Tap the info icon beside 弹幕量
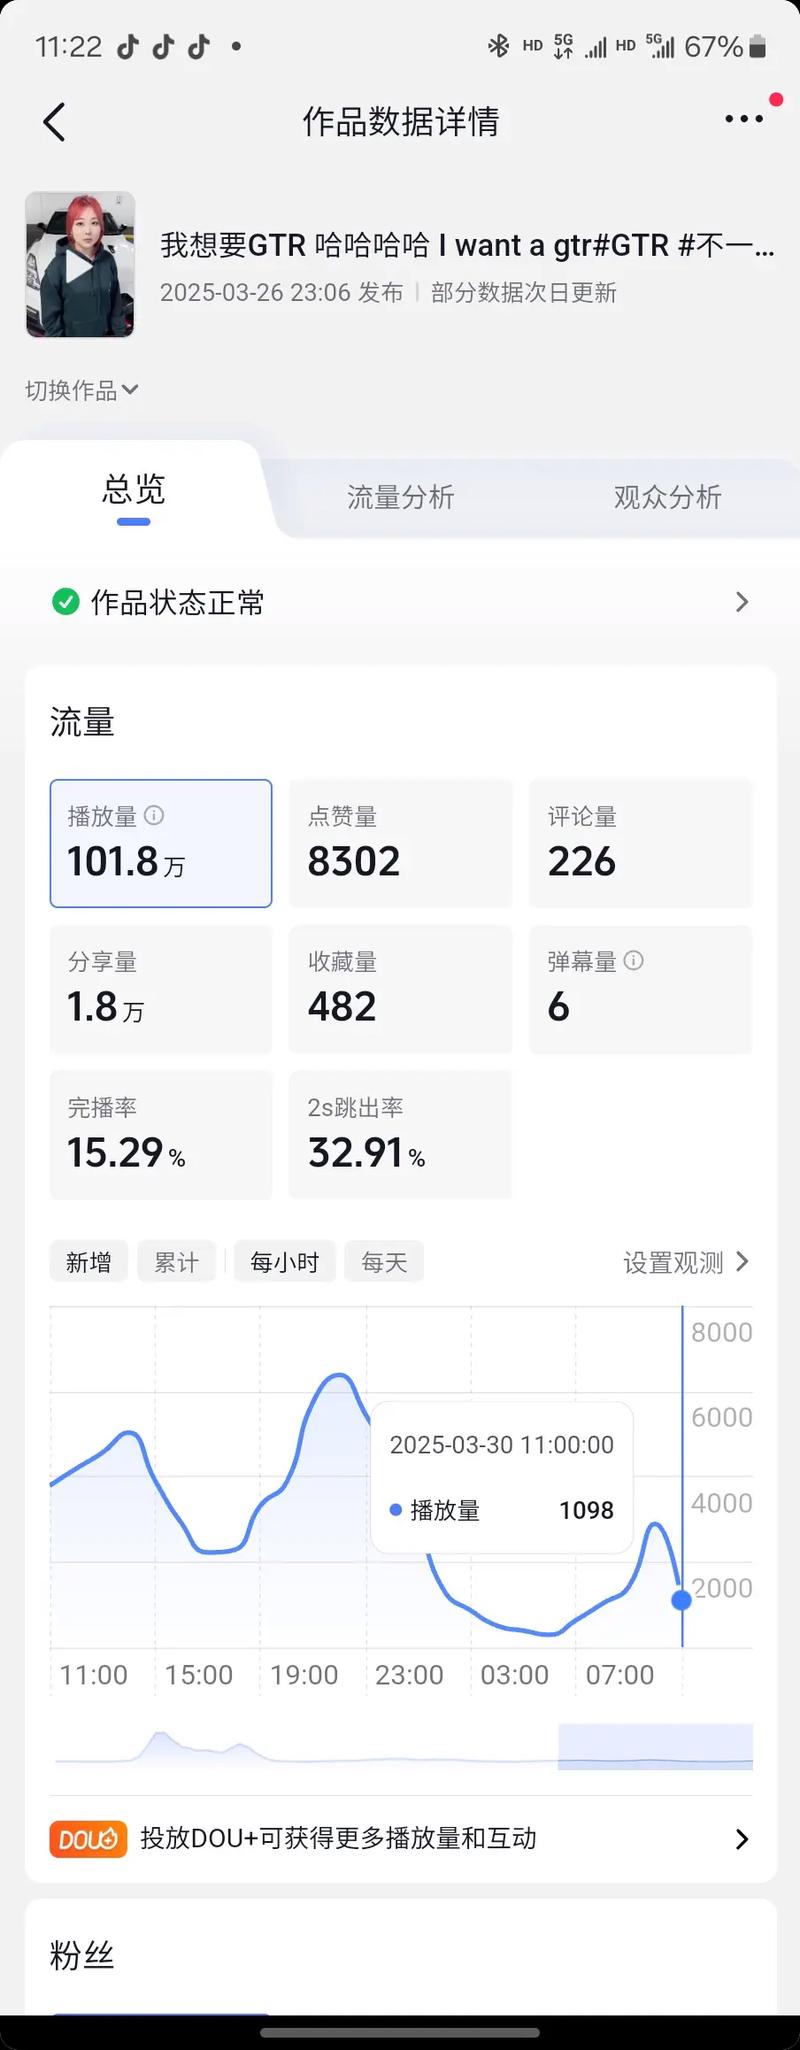Screen dimensions: 800x2050 [x=633, y=960]
